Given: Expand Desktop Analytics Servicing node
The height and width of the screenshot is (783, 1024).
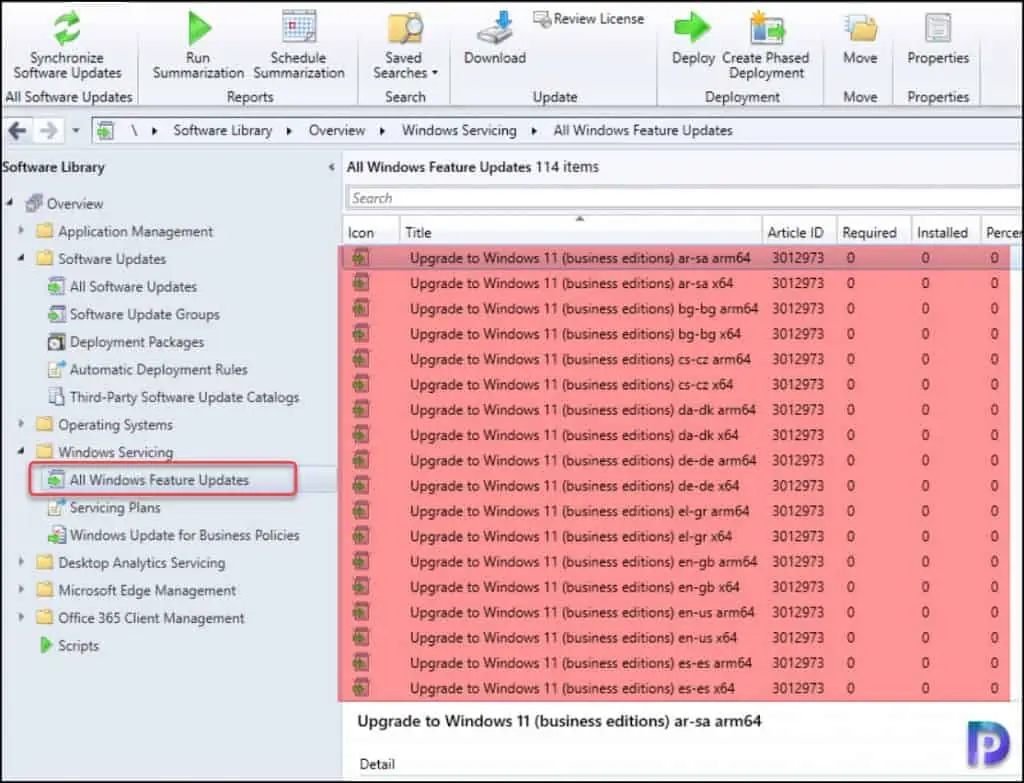Looking at the screenshot, I should 21,562.
